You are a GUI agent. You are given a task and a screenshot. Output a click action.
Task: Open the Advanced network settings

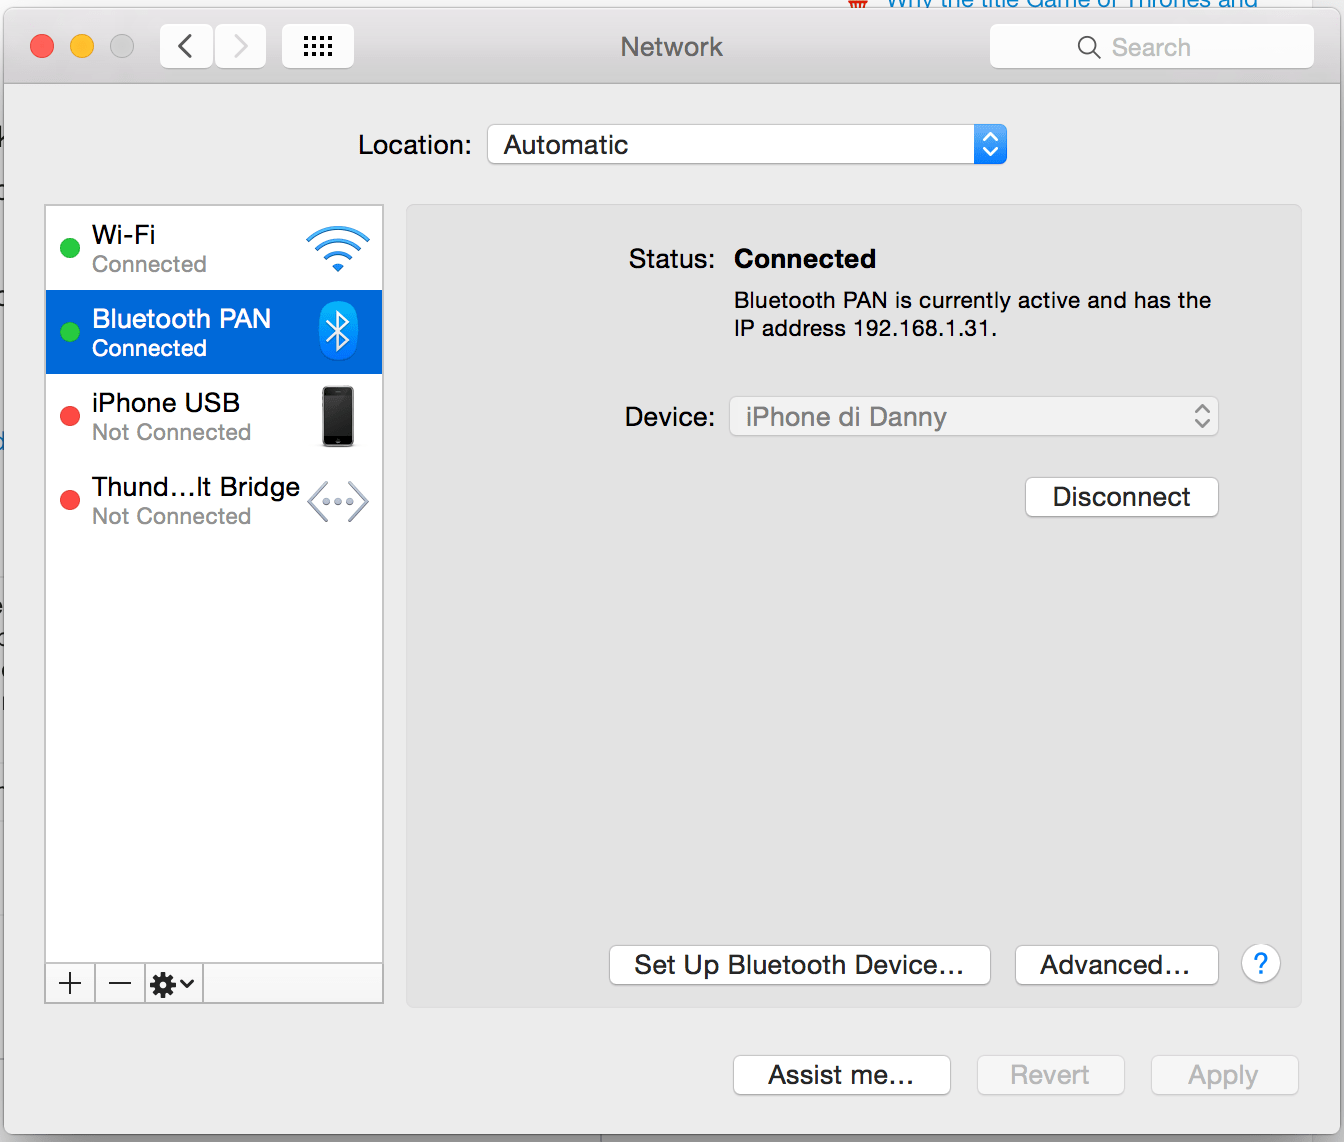pyautogui.click(x=1116, y=964)
